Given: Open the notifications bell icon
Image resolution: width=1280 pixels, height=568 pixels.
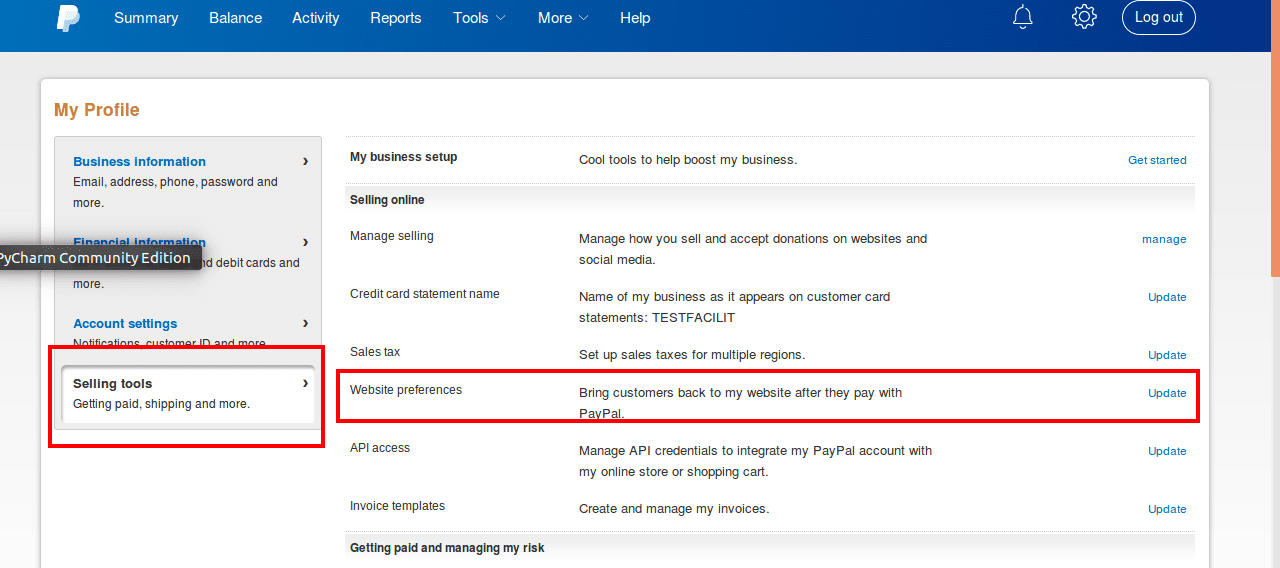Looking at the screenshot, I should click(x=1023, y=17).
